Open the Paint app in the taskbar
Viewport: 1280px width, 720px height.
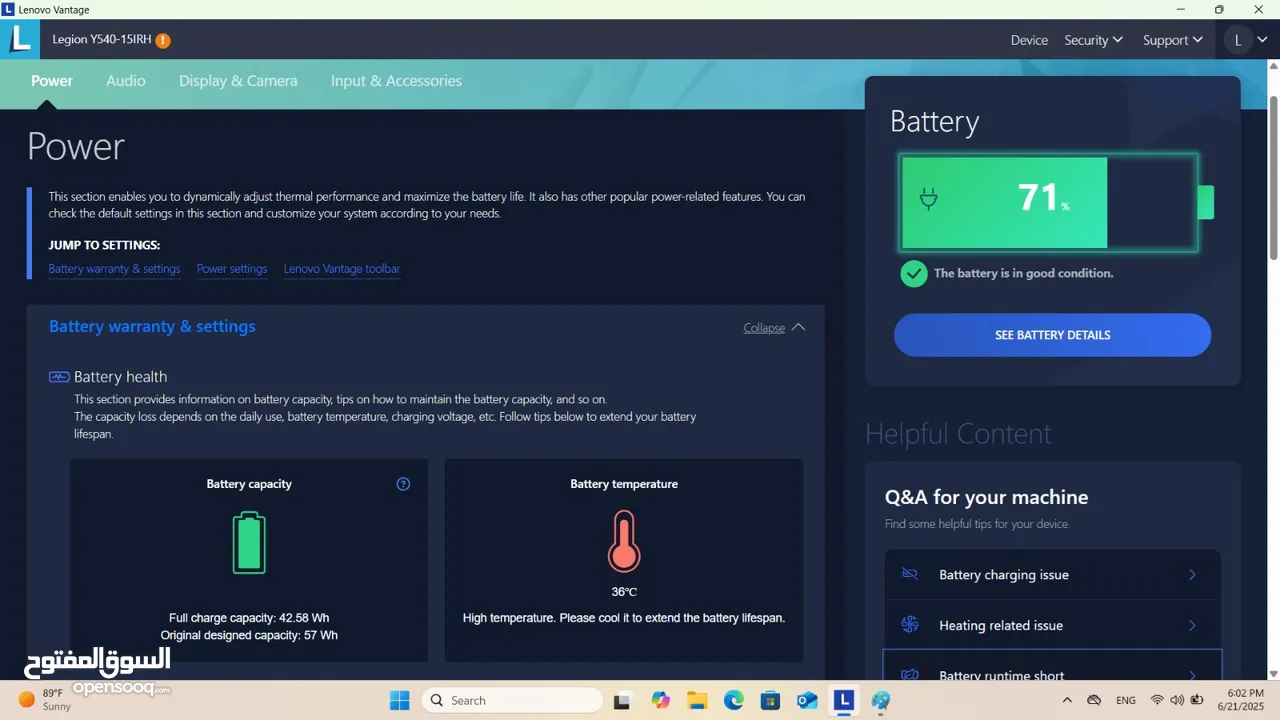(880, 700)
